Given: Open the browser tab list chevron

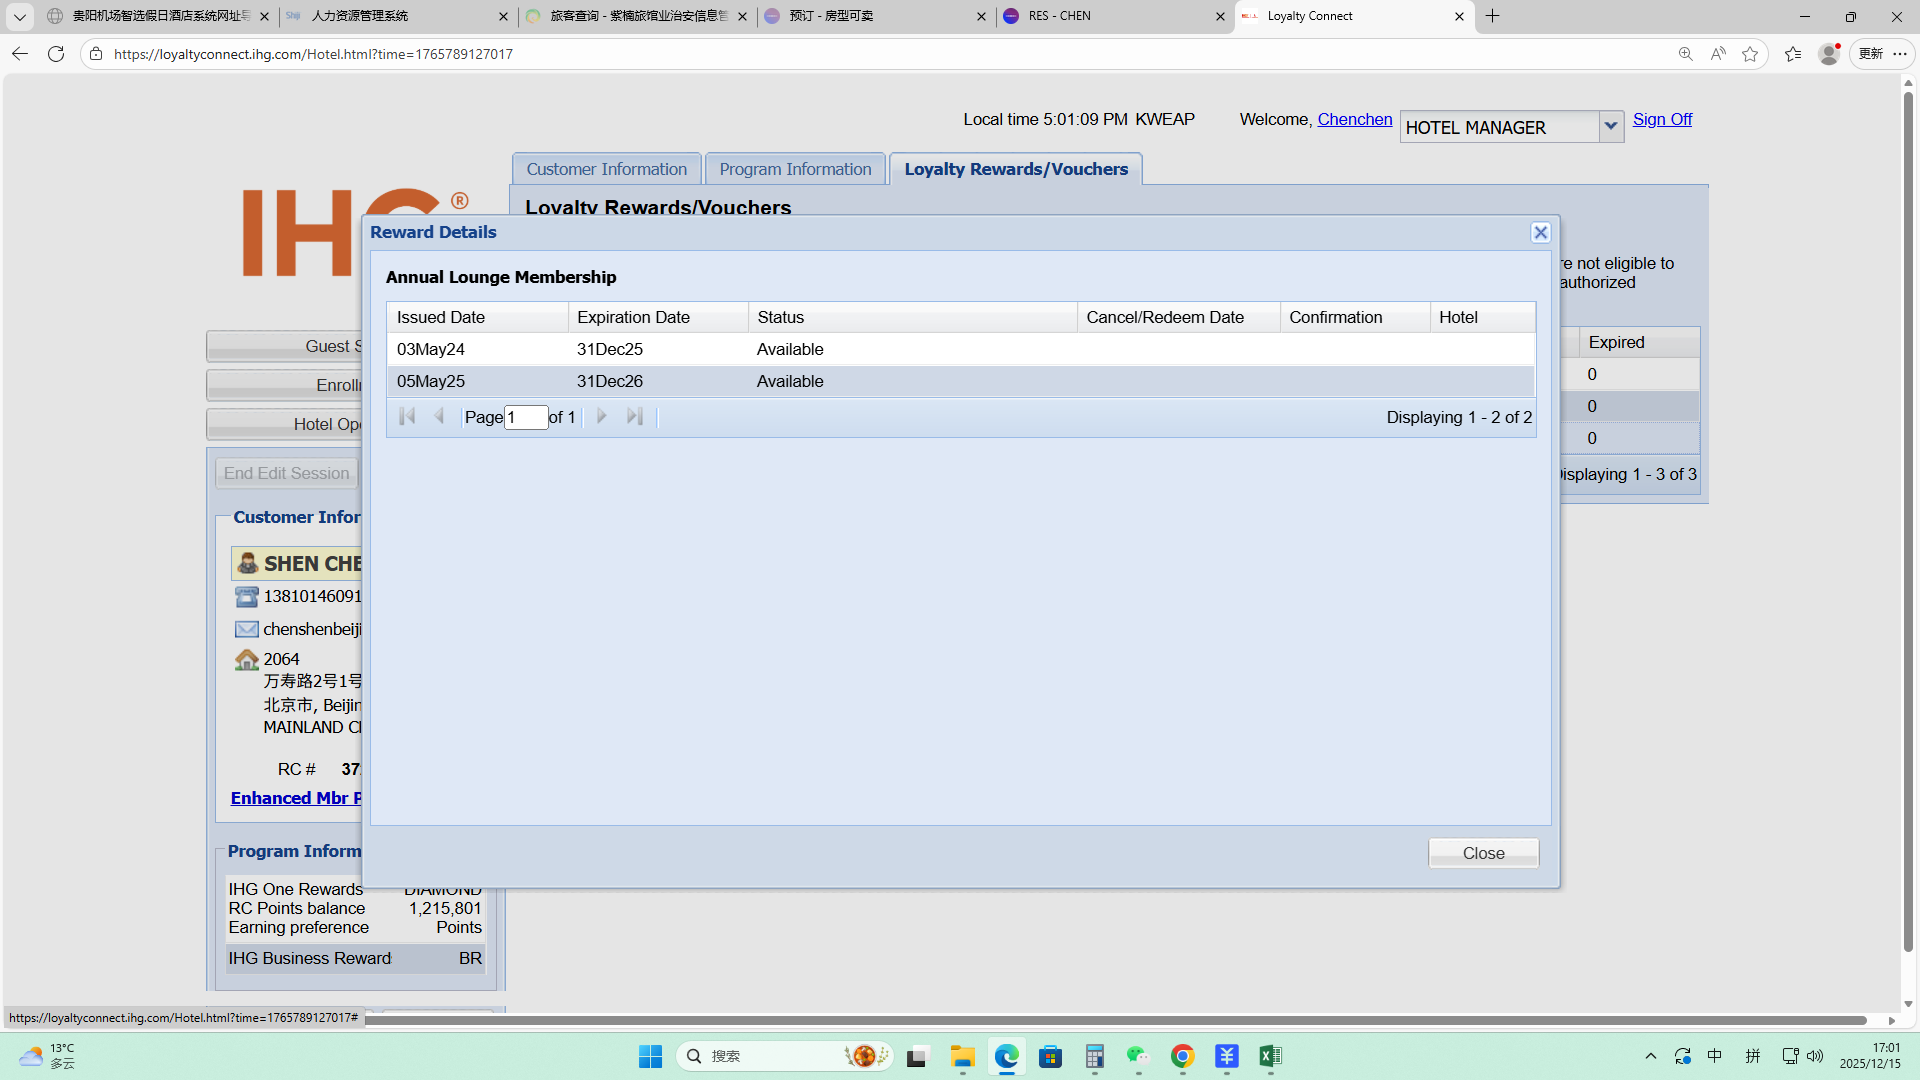Looking at the screenshot, I should point(19,16).
